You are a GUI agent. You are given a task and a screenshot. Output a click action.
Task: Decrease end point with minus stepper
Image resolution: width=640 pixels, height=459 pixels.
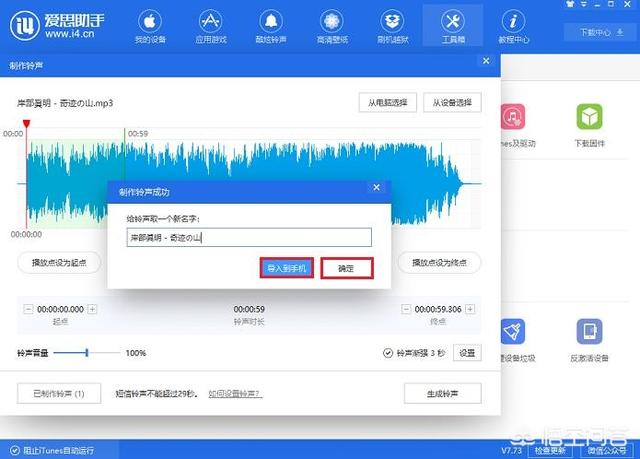(x=406, y=309)
